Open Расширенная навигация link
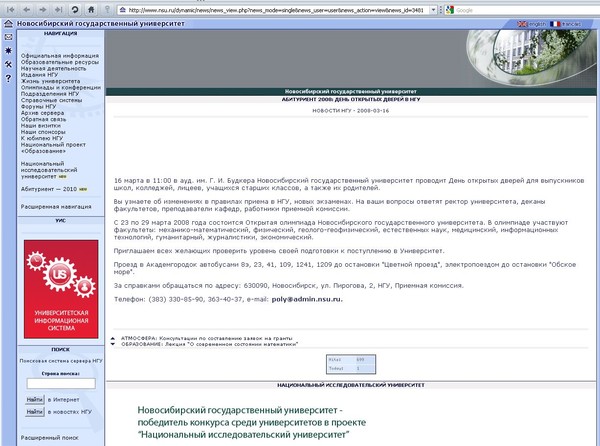The height and width of the screenshot is (446, 600). (56, 207)
